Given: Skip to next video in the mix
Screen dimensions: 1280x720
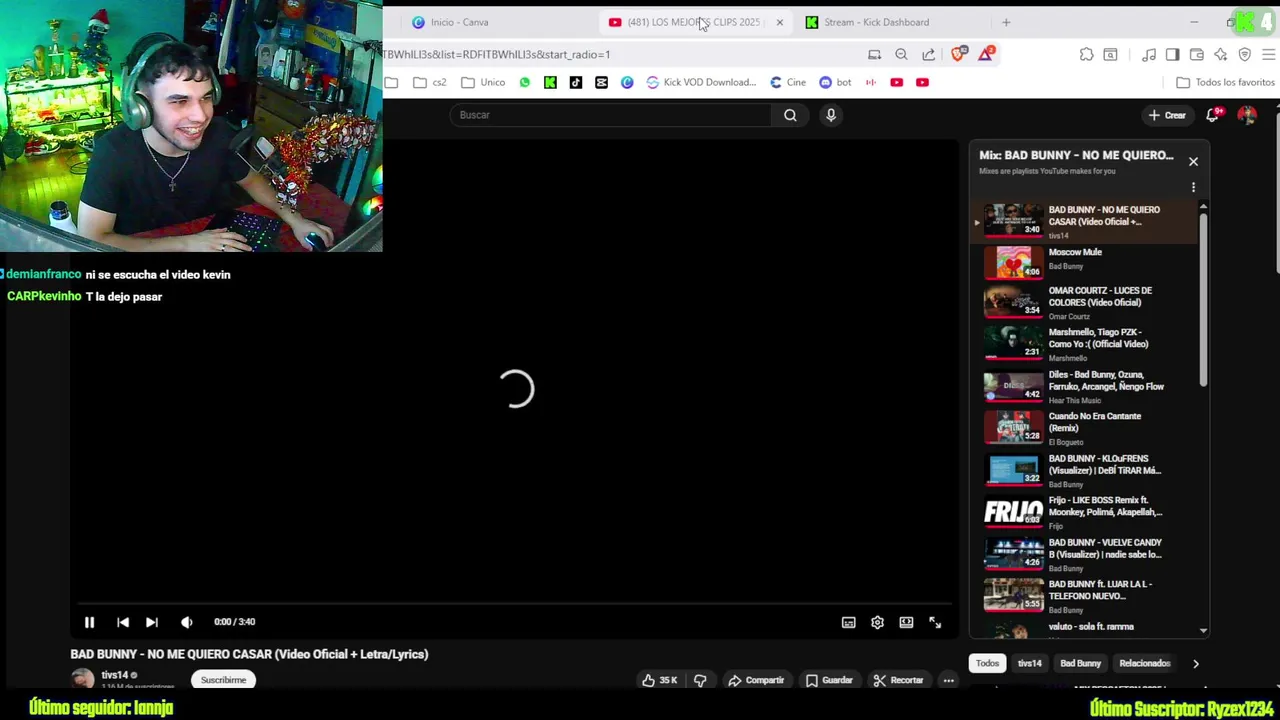Looking at the screenshot, I should click(x=152, y=622).
